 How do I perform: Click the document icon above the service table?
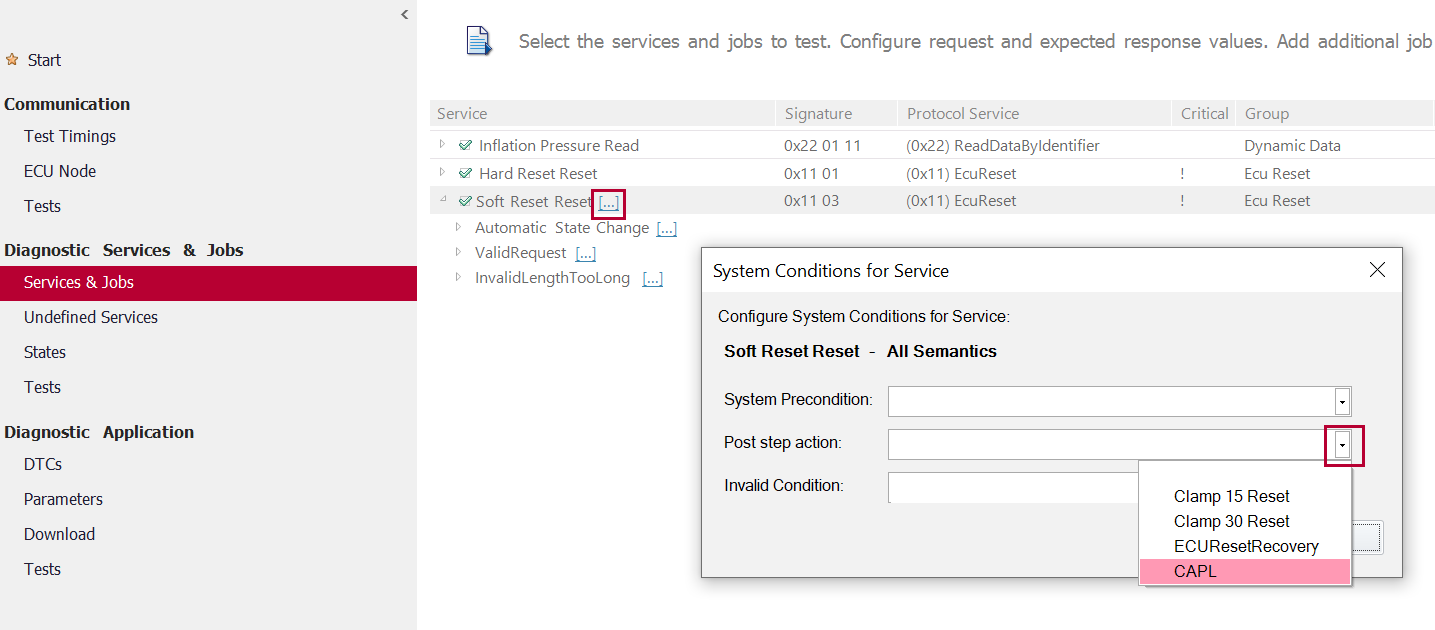pyautogui.click(x=479, y=41)
